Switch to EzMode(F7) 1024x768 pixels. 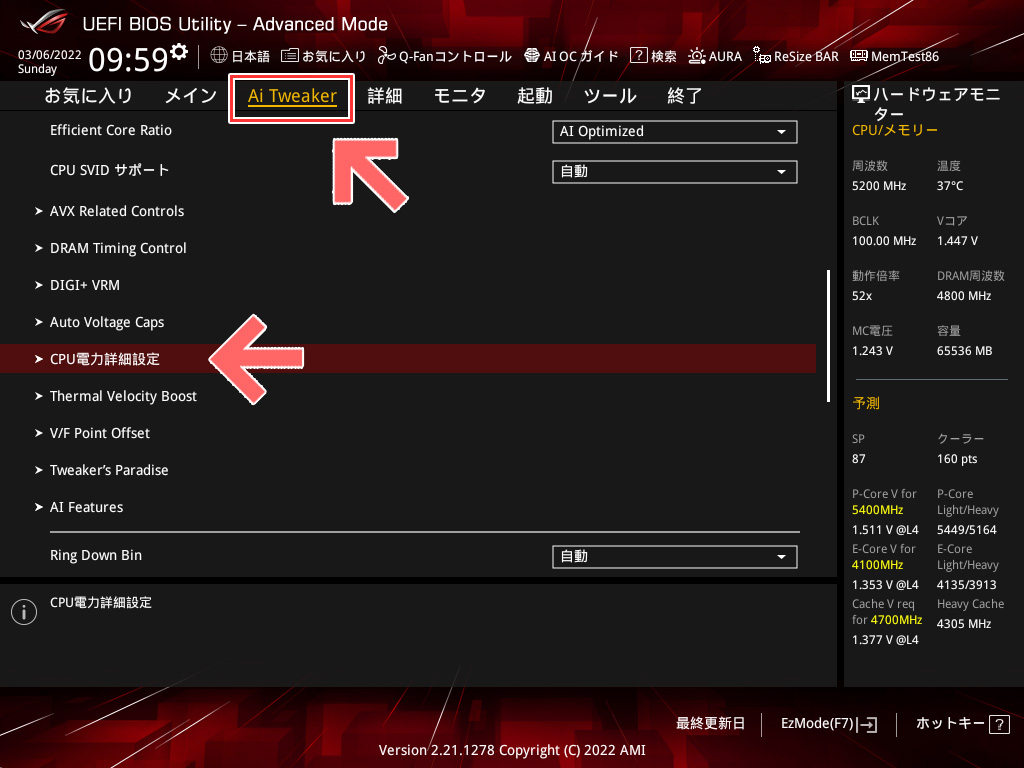point(829,724)
